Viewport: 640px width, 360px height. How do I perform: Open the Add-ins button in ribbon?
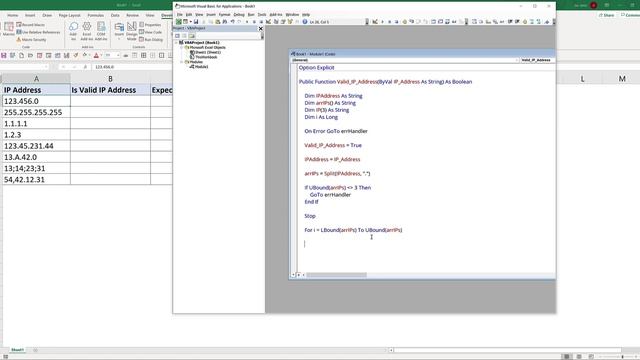(x=73, y=31)
